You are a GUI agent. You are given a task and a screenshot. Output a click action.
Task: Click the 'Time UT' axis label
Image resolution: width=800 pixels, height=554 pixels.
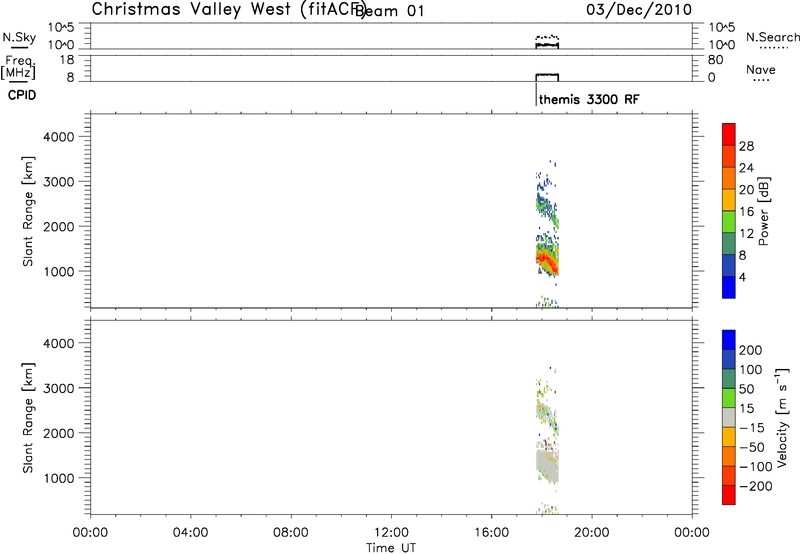391,548
